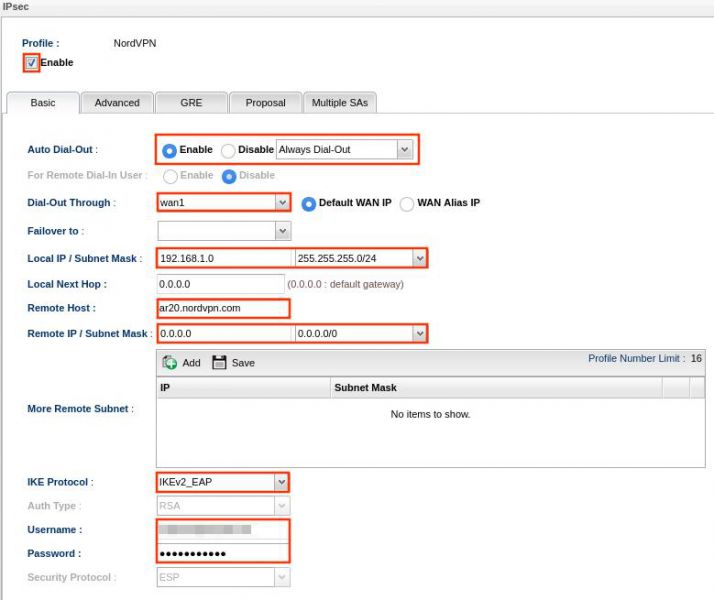The width and height of the screenshot is (714, 600).
Task: Go to the Multiple SAs tab
Action: [x=340, y=103]
